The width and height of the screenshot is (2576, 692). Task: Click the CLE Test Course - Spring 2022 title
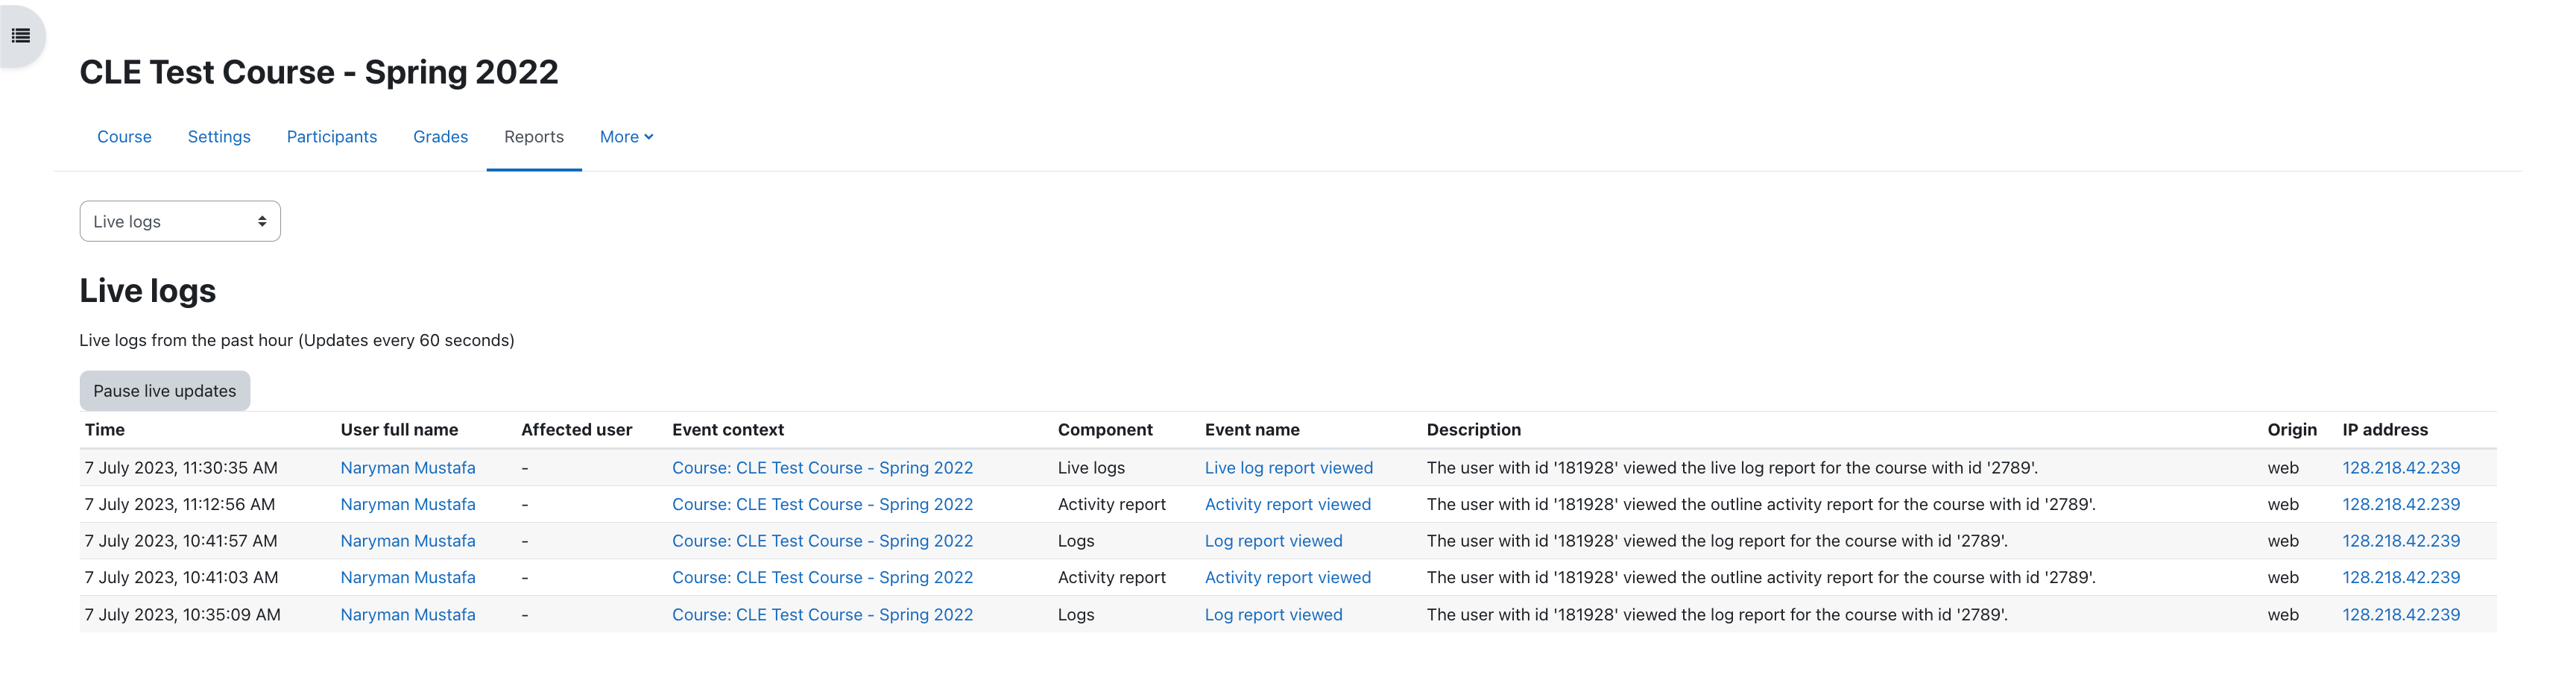click(319, 72)
